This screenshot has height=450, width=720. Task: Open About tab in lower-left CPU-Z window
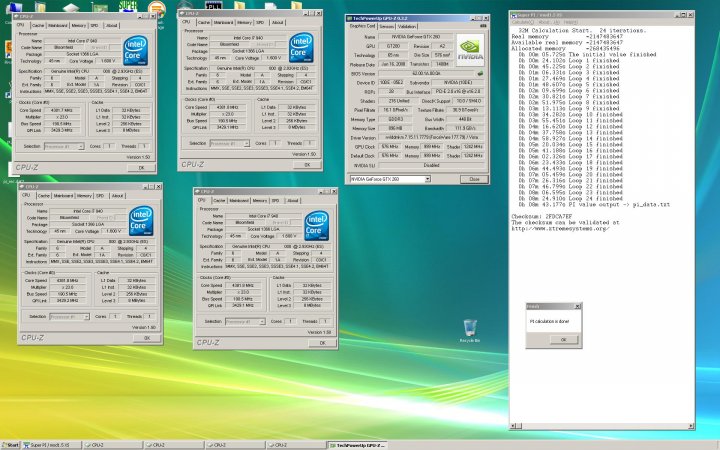(117, 196)
